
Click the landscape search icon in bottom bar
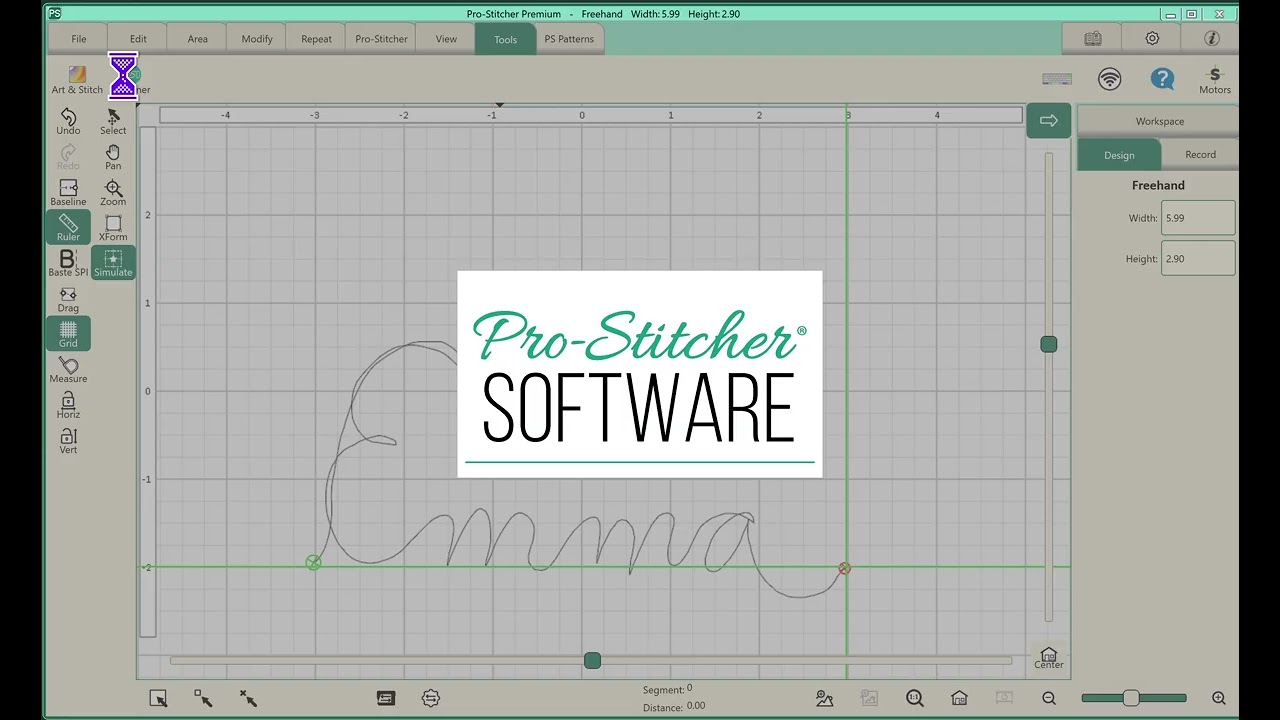coord(824,698)
